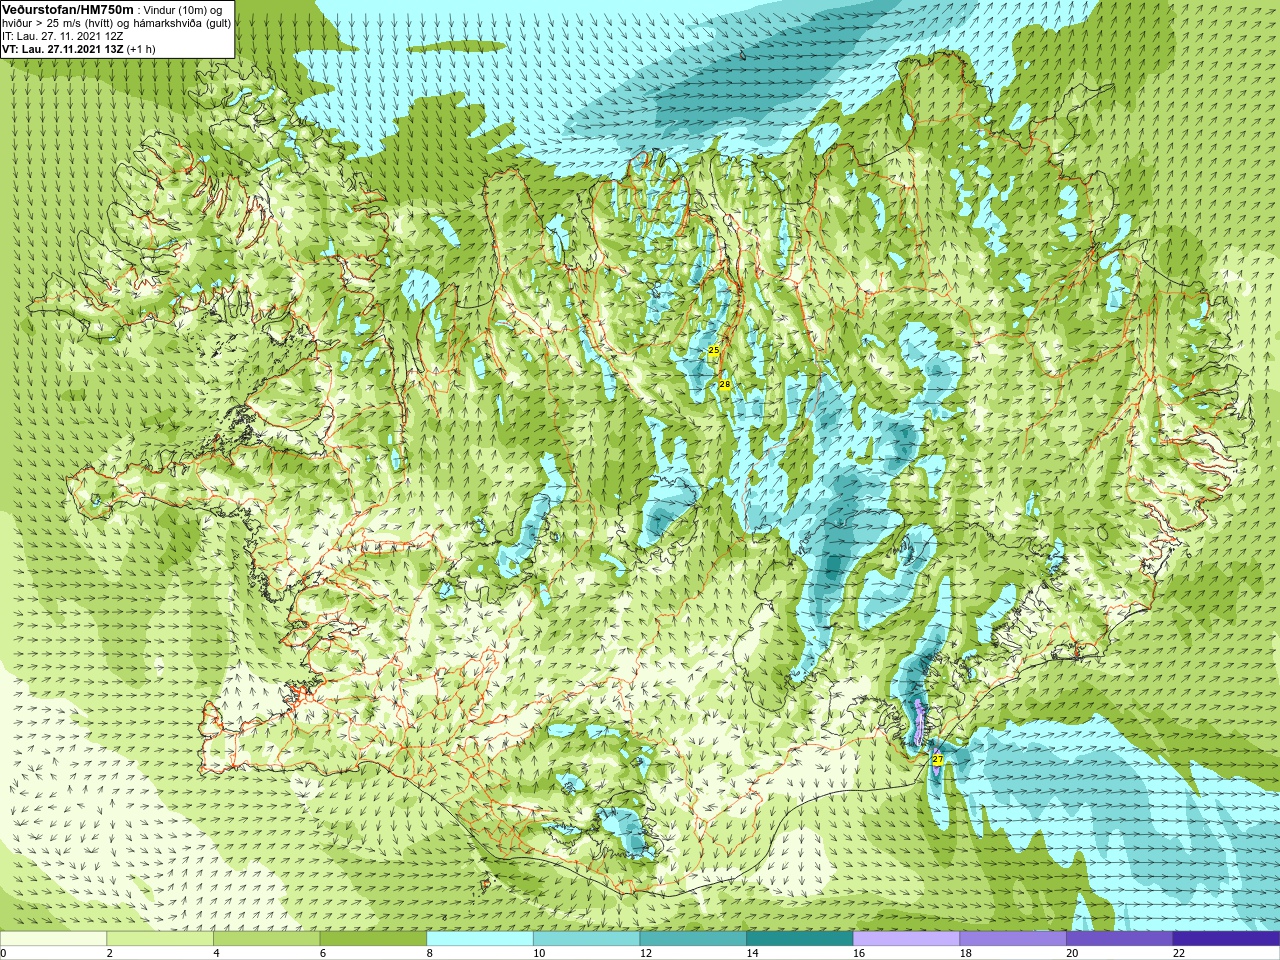This screenshot has width=1280, height=960.
Task: Click the legend scale value 0
Action: pyautogui.click(x=3, y=953)
